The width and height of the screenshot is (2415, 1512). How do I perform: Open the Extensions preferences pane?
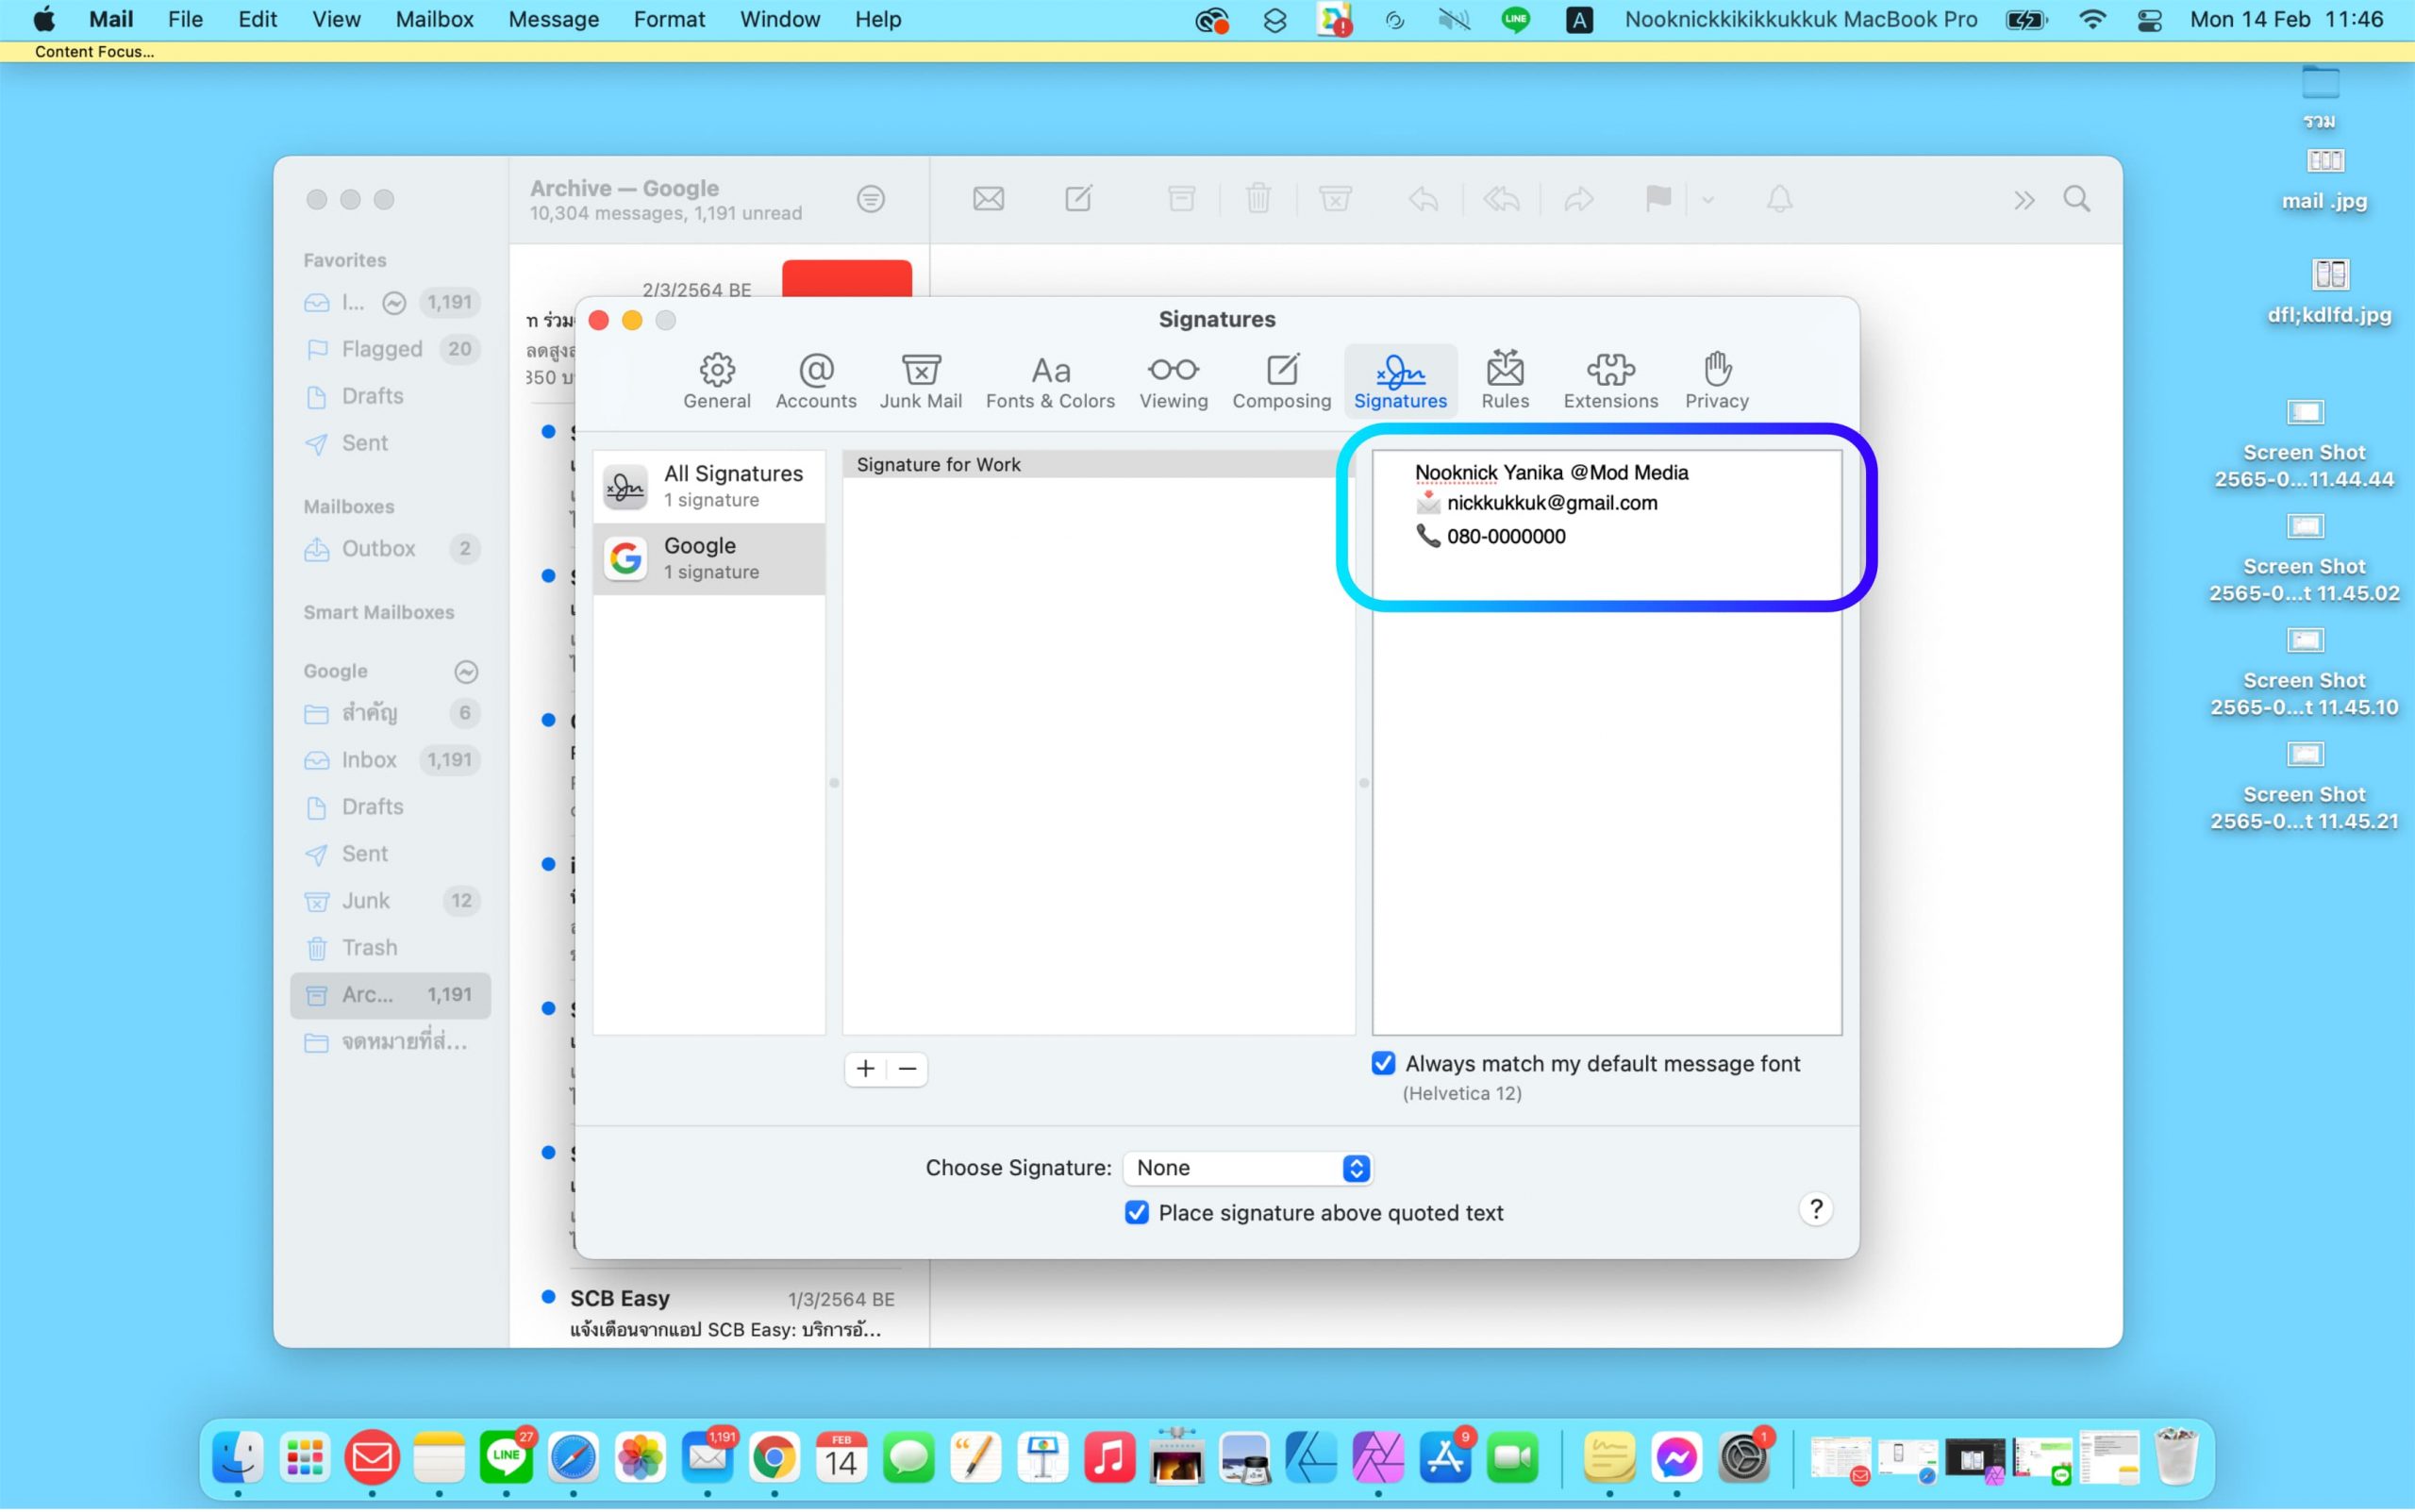1609,380
